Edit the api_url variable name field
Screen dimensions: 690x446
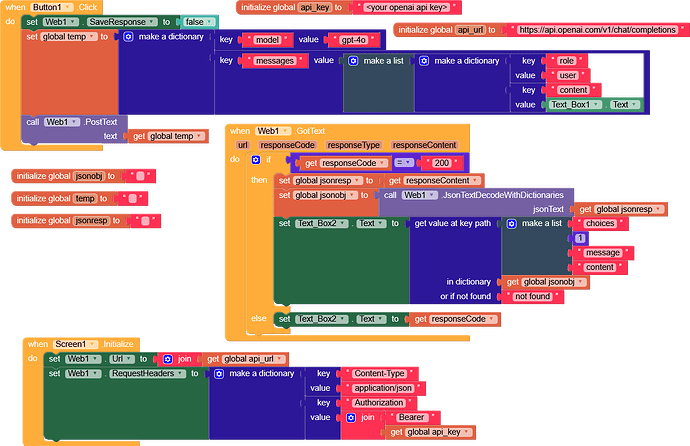click(x=470, y=30)
